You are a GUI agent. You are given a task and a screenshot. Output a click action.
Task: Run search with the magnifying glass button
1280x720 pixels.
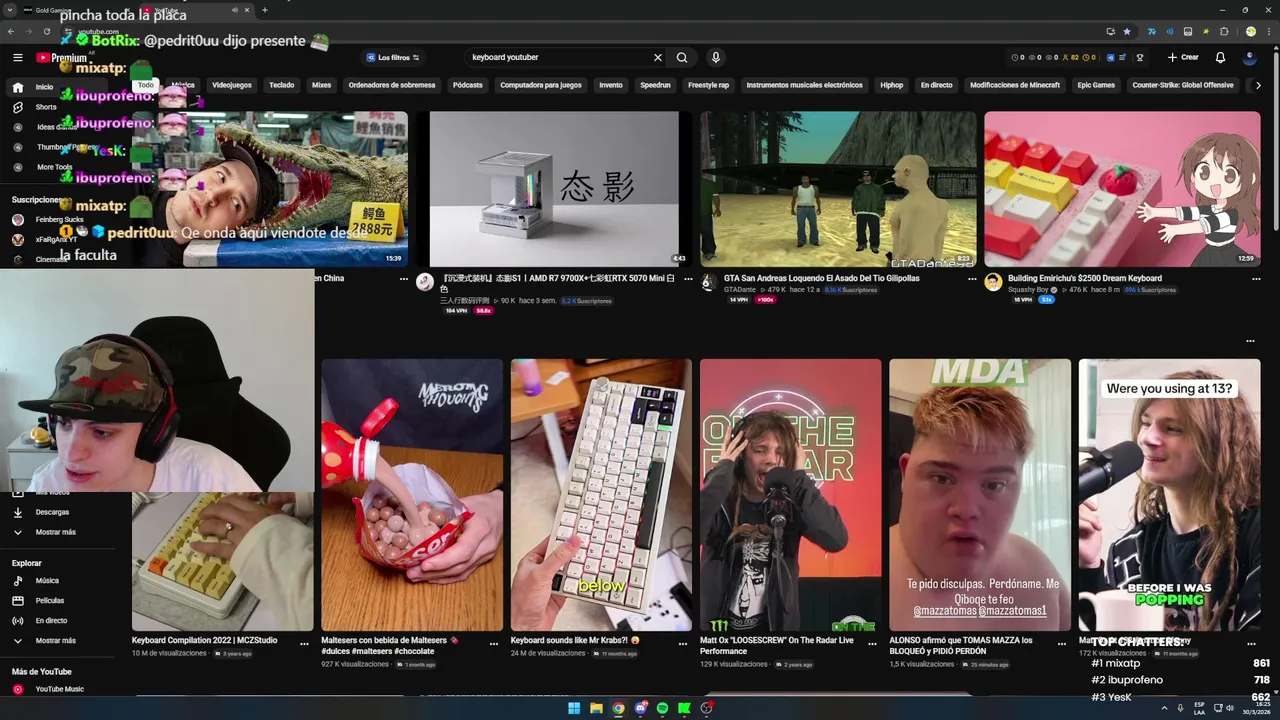(x=682, y=58)
